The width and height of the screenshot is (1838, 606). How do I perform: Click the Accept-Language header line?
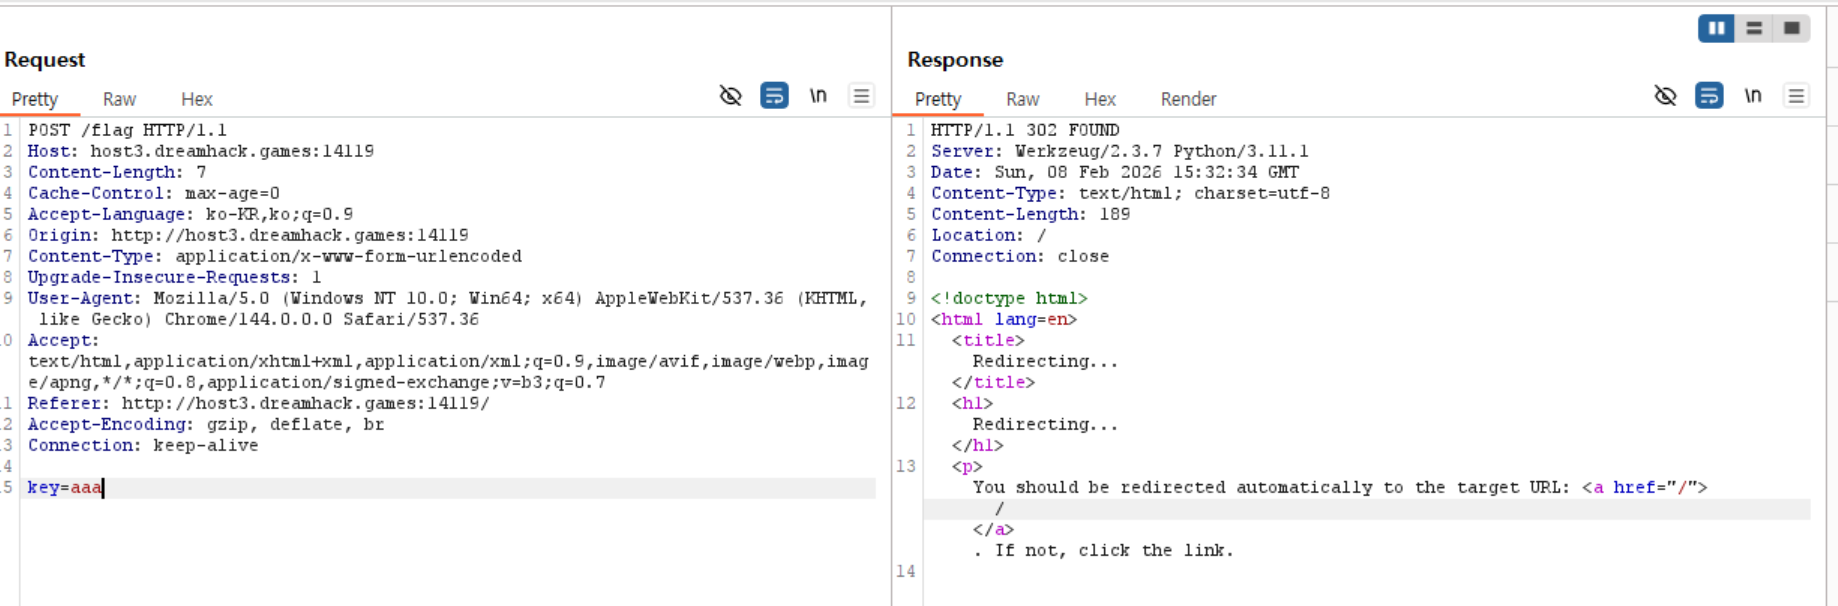click(190, 214)
